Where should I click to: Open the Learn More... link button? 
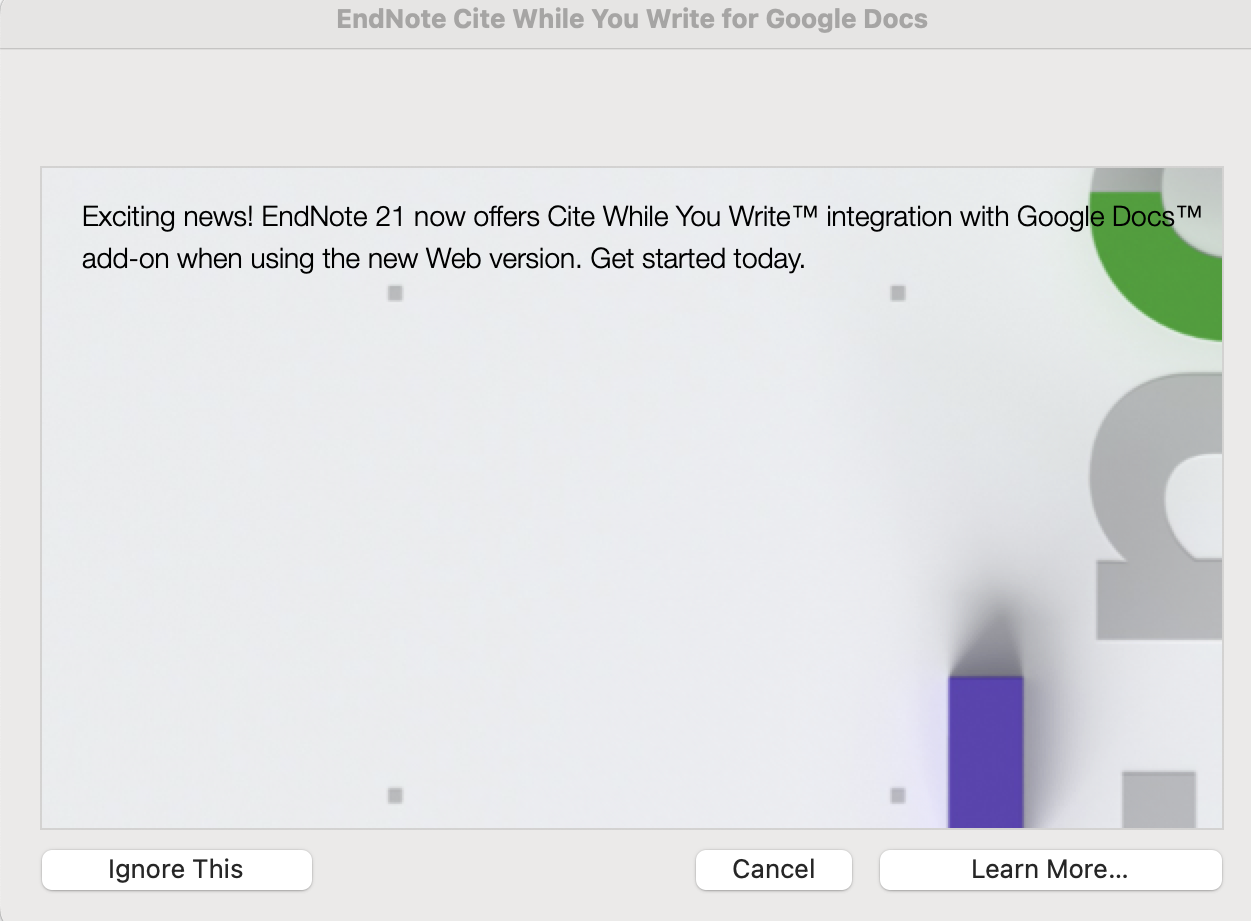pyautogui.click(x=1050, y=869)
